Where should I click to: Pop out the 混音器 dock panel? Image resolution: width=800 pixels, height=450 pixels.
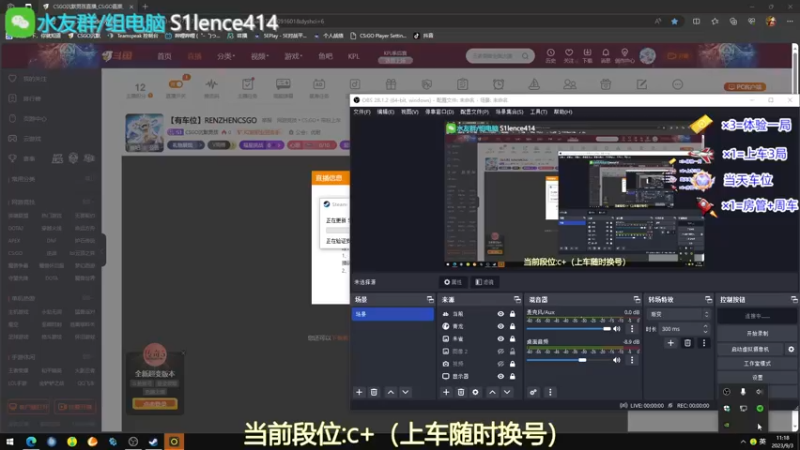pyautogui.click(x=637, y=299)
